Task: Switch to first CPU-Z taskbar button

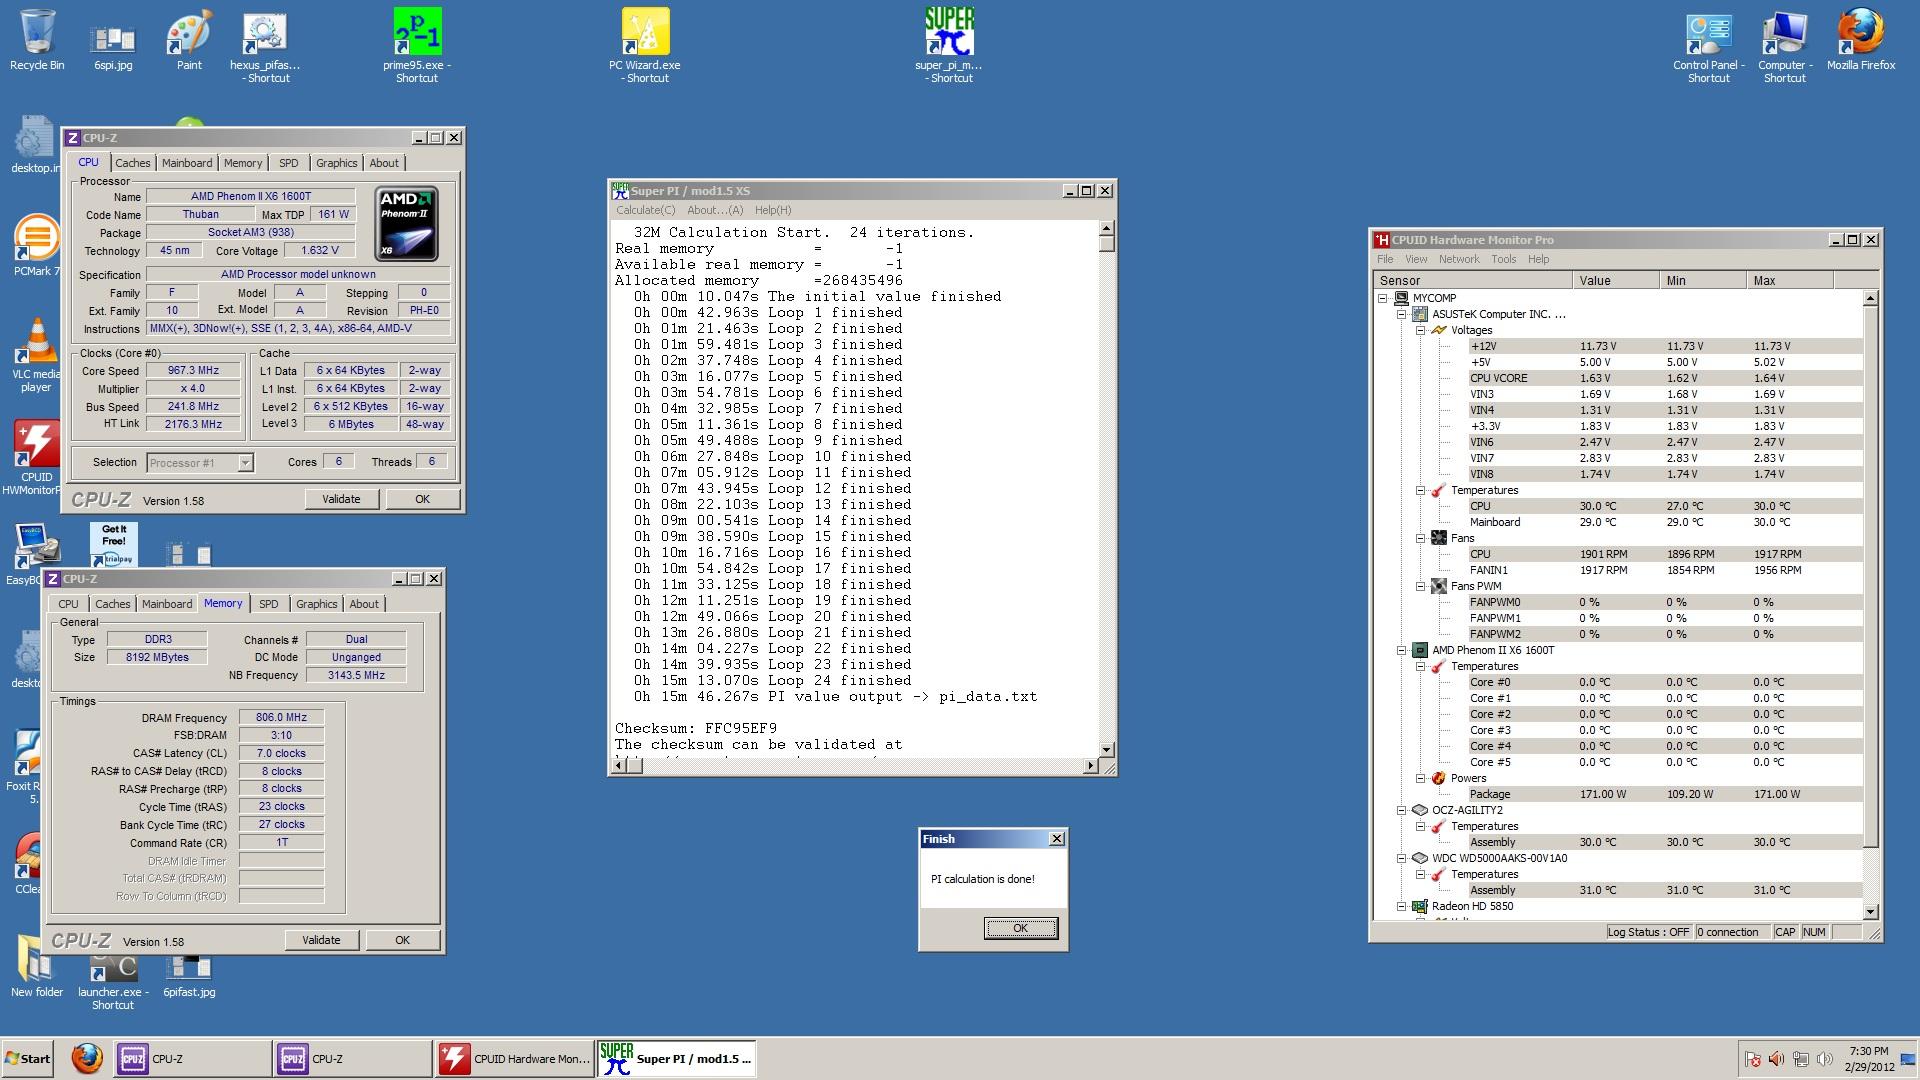Action: pyautogui.click(x=191, y=1059)
